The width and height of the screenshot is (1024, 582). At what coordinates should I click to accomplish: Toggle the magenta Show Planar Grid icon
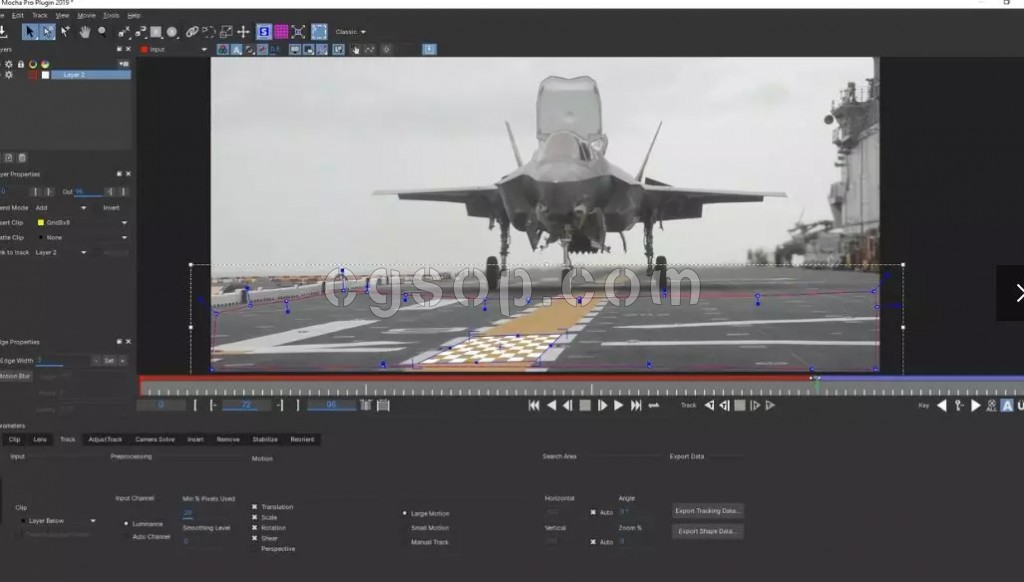(281, 31)
